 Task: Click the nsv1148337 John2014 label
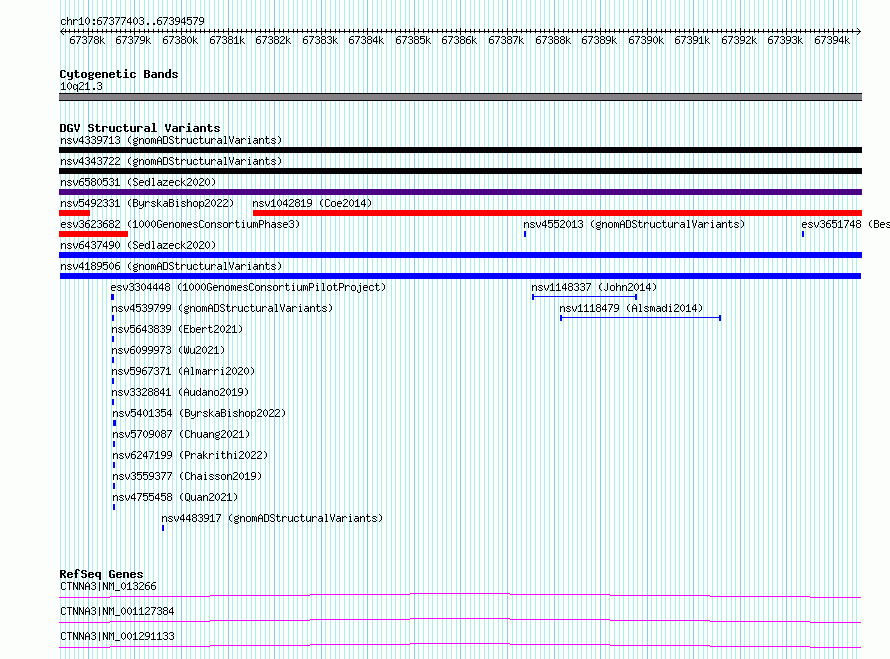[594, 287]
